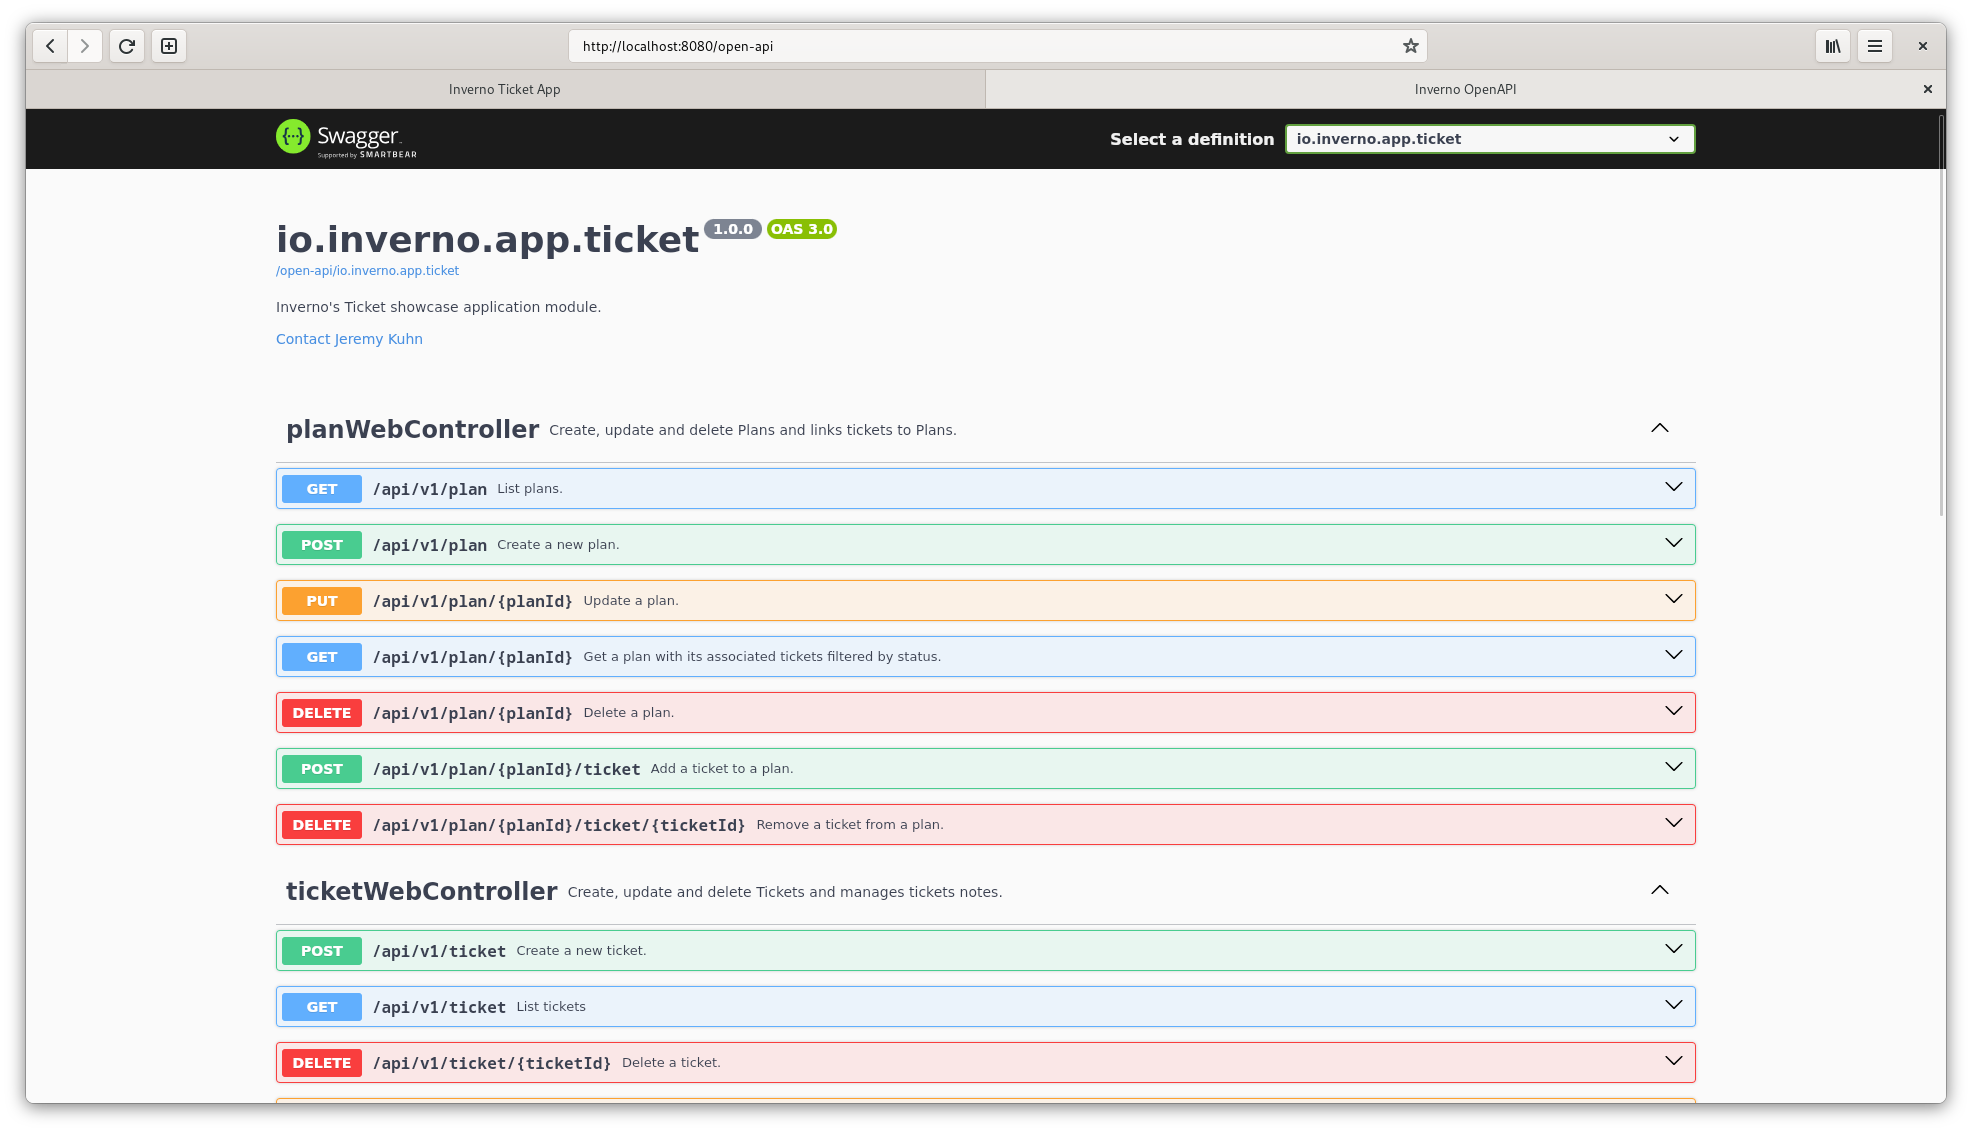Click the Swagger logo
The height and width of the screenshot is (1132, 1972).
346,139
